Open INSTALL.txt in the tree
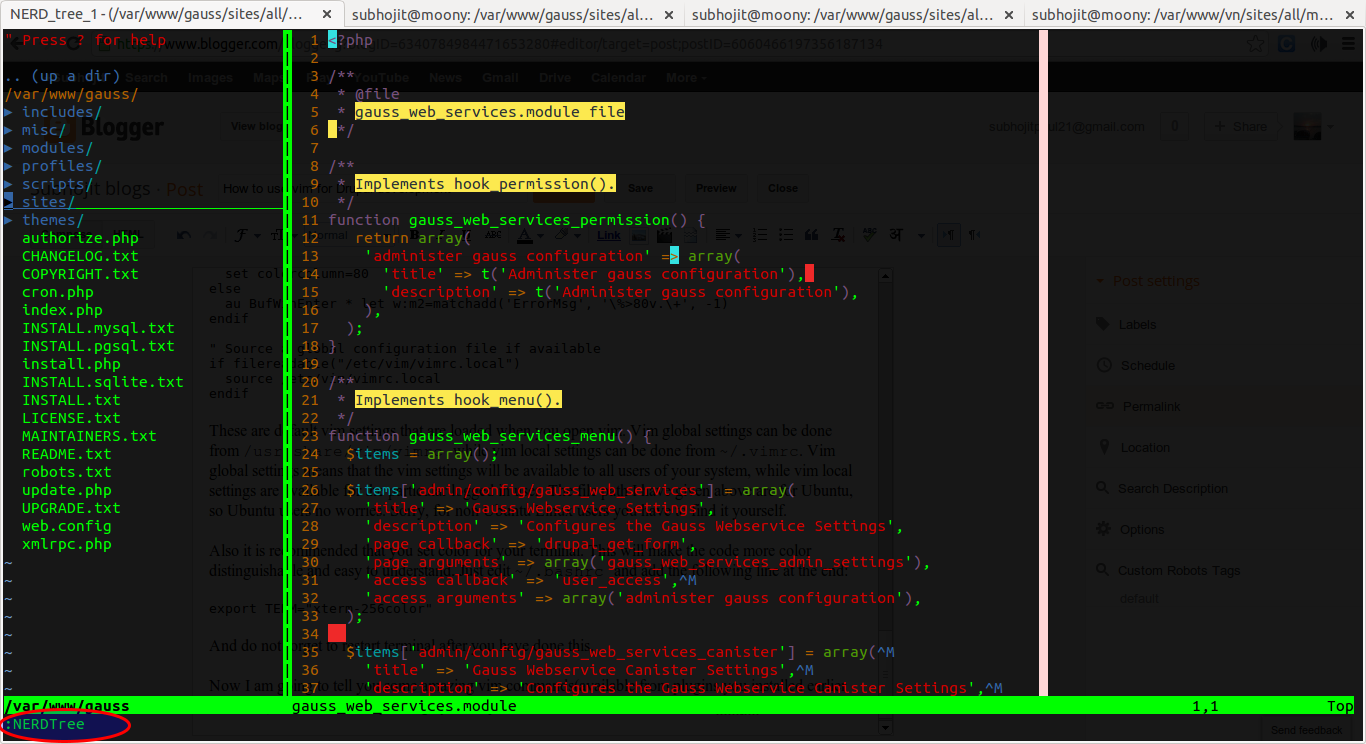This screenshot has width=1366, height=744. coord(71,400)
